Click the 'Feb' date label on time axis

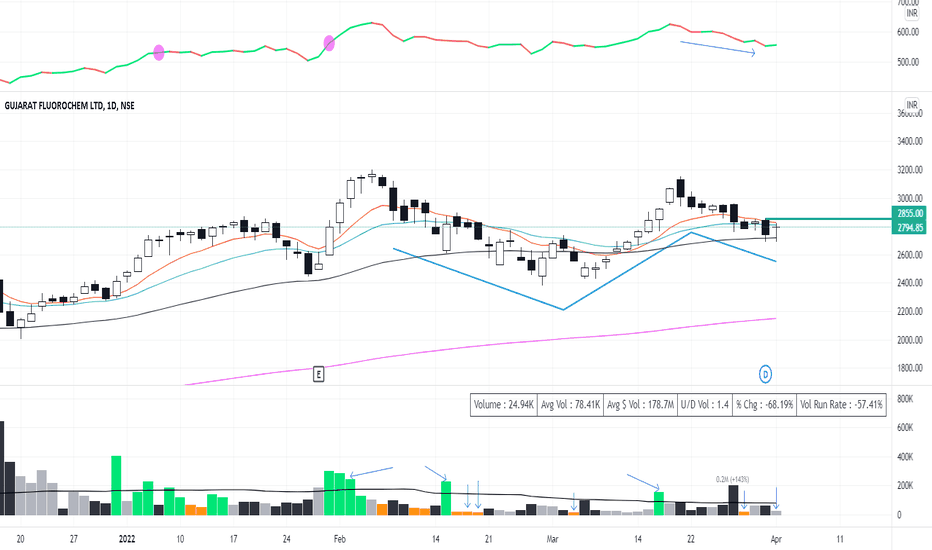coord(339,539)
